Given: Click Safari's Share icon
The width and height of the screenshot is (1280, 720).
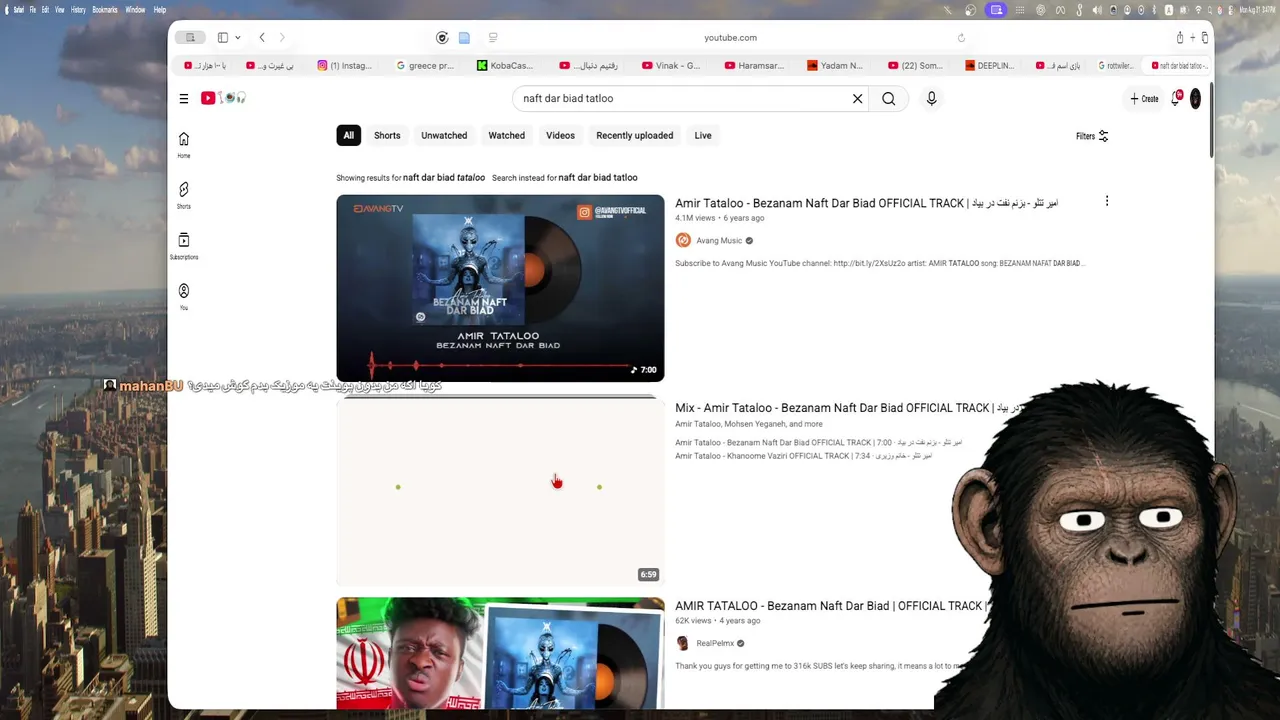Looking at the screenshot, I should click(1180, 38).
